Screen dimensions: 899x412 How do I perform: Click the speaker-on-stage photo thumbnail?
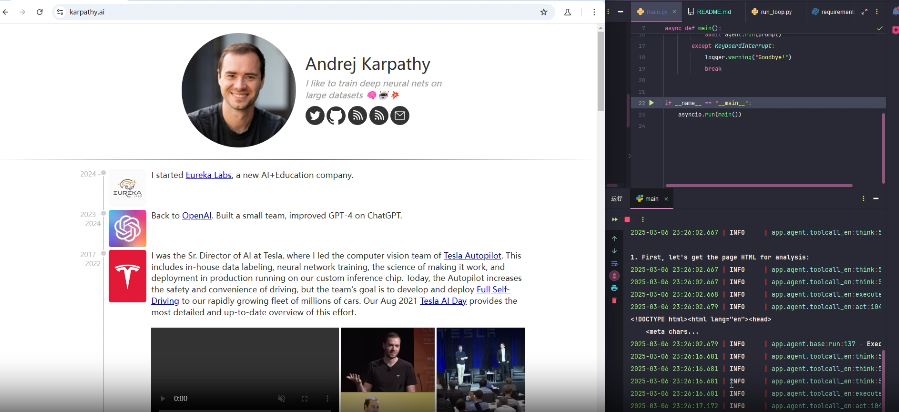(387, 360)
